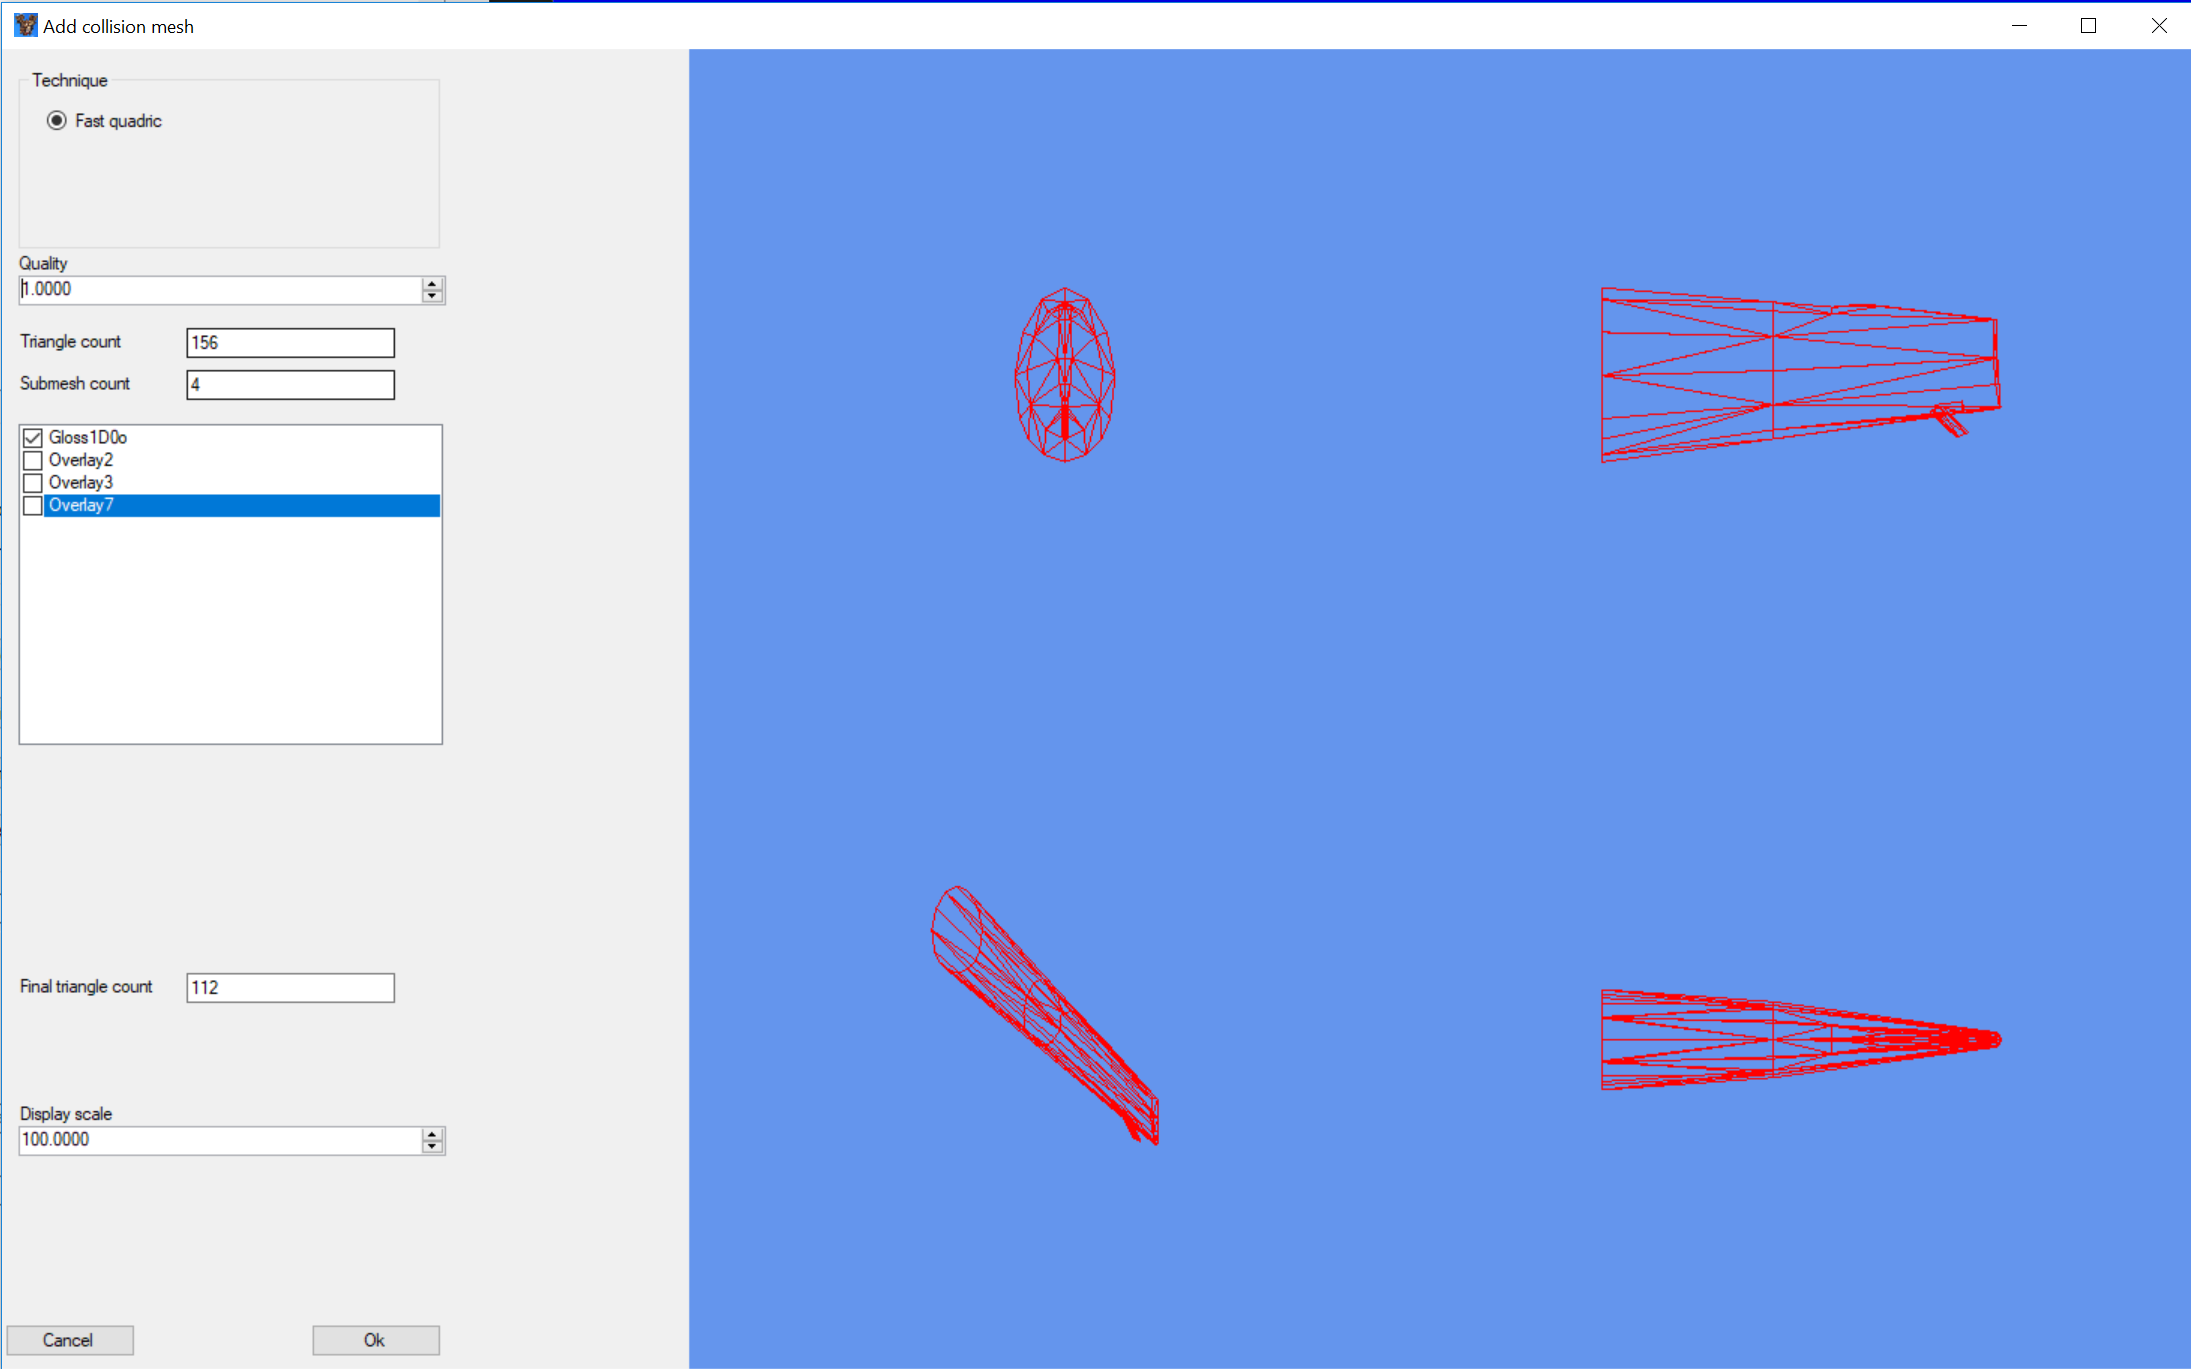Screen dimensions: 2191x1369
Task: Decrease Quality with the down spinner arrow
Action: coord(432,297)
